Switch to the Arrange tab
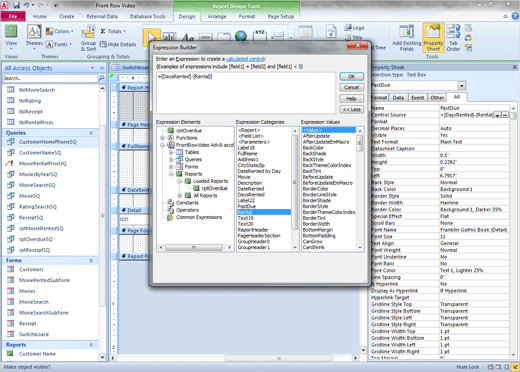Viewport: 520px width, 372px height. 217,16
